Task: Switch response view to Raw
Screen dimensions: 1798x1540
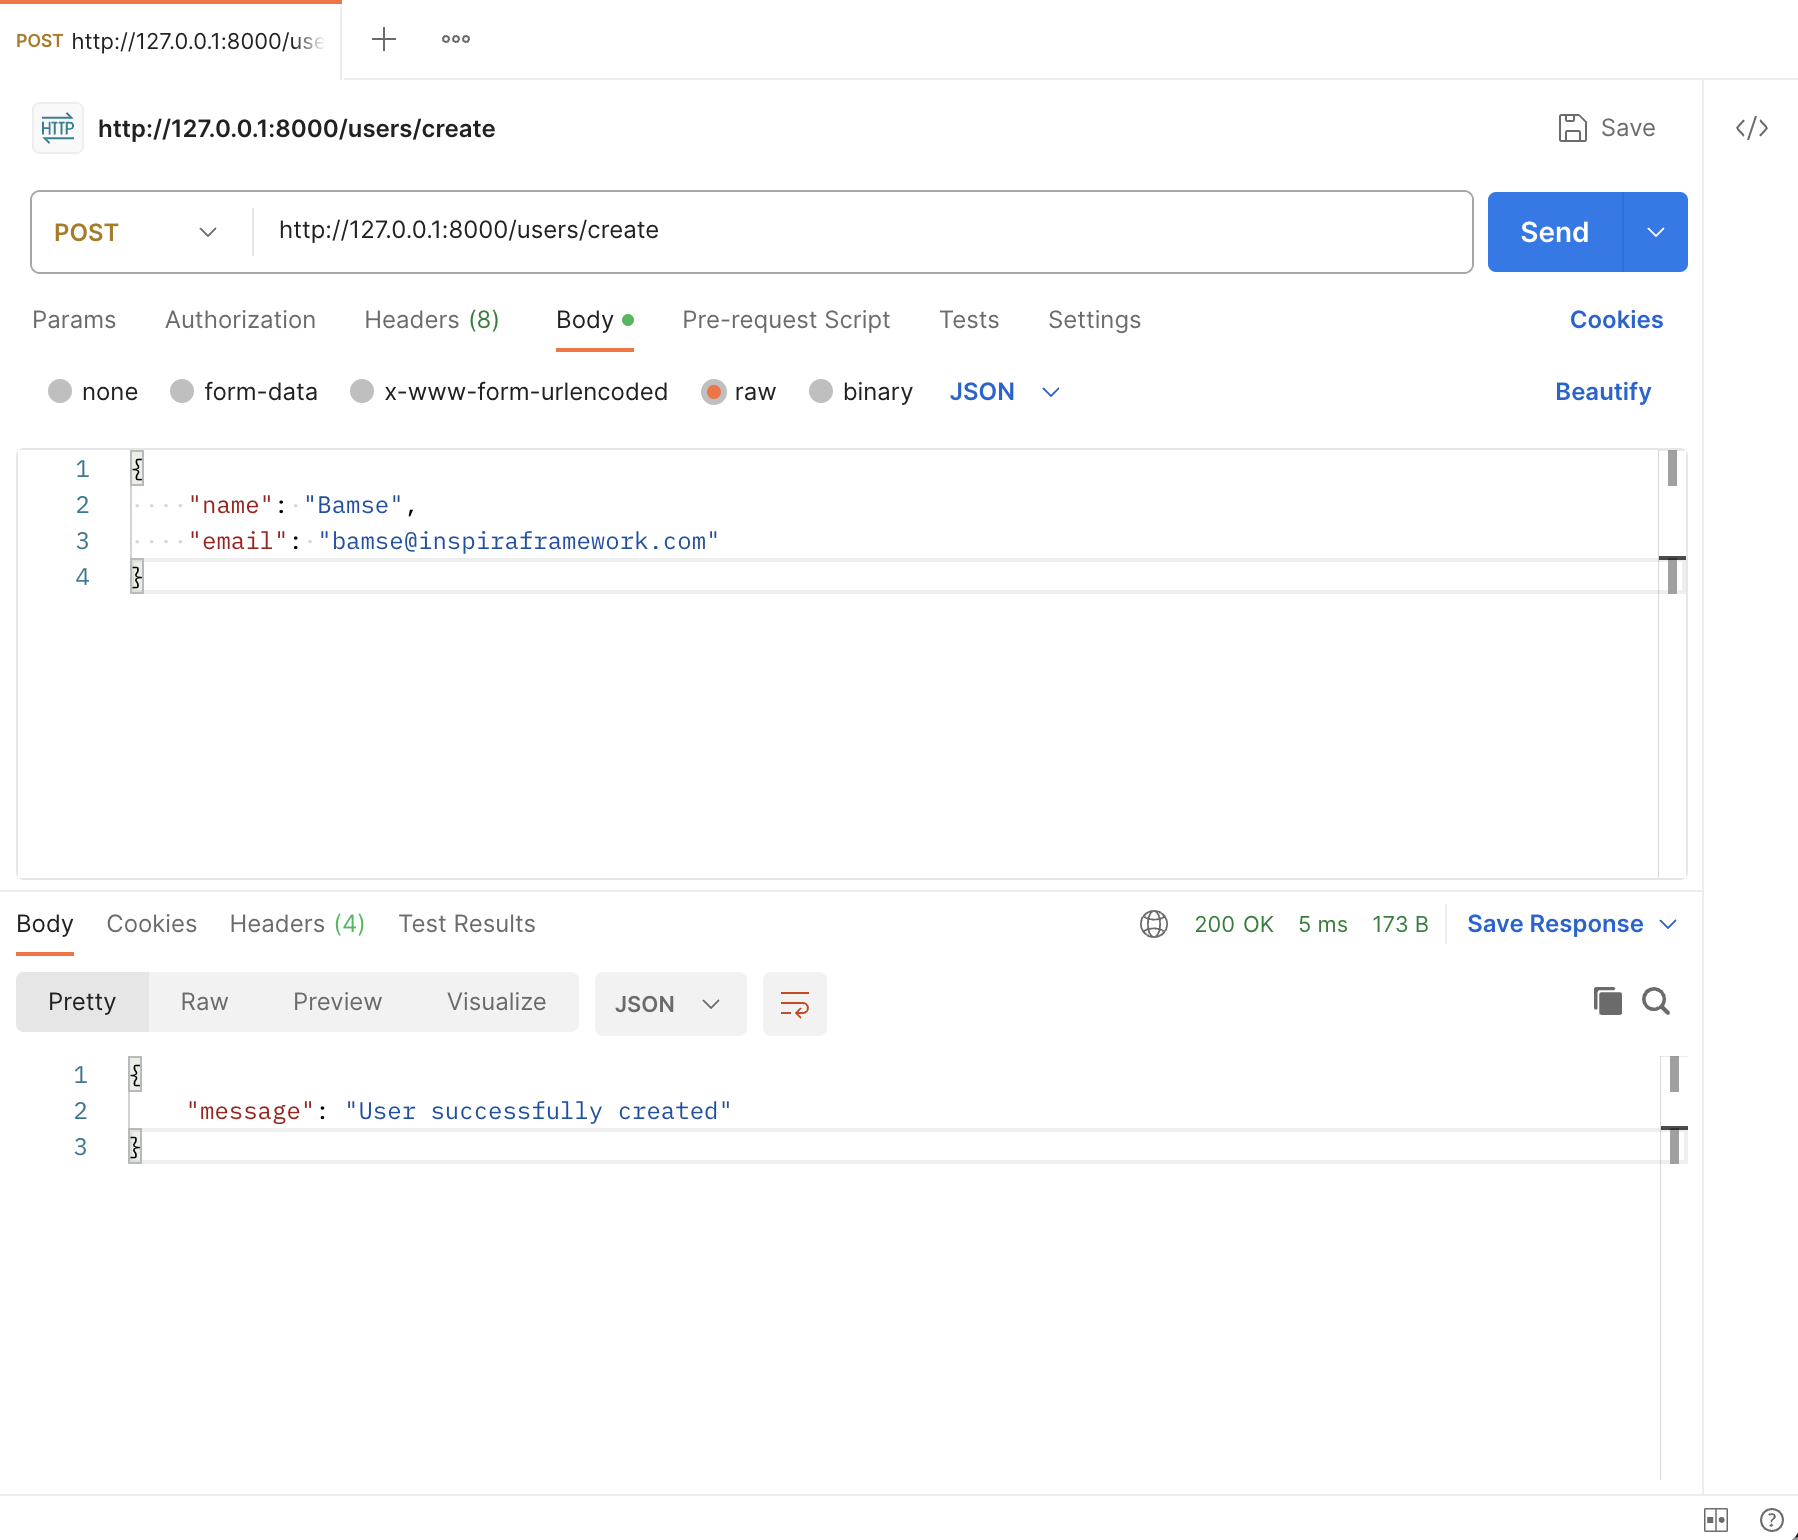Action: point(205,1002)
